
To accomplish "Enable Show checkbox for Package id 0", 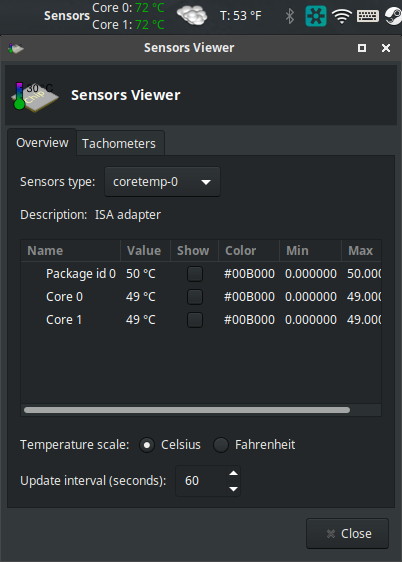I will coord(195,274).
